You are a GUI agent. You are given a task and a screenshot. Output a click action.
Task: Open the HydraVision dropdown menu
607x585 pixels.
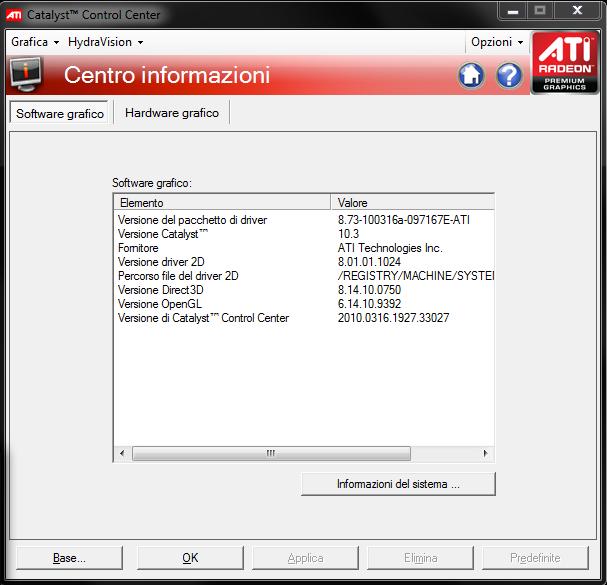[x=105, y=42]
